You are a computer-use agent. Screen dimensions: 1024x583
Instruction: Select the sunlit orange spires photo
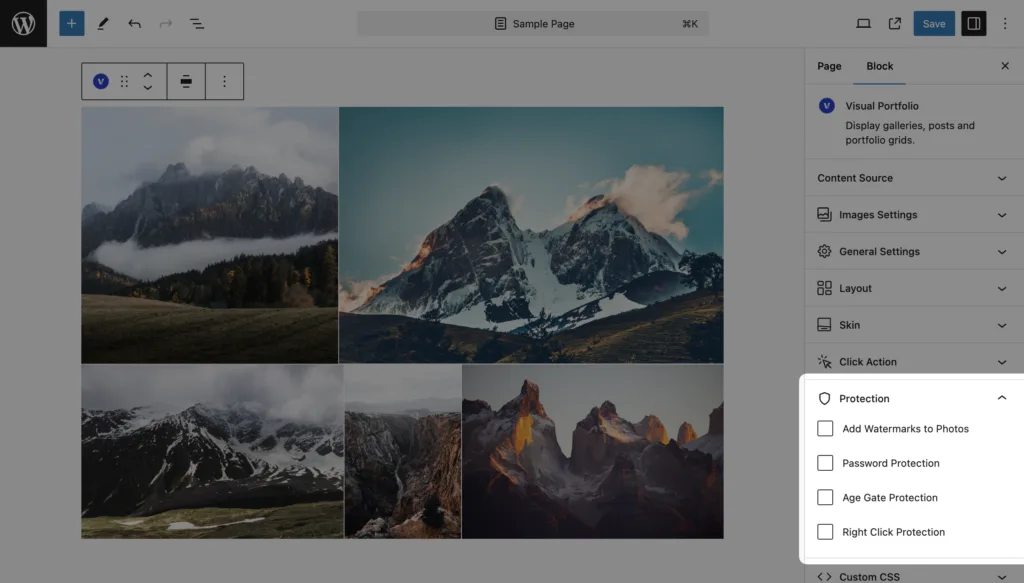[593, 452]
